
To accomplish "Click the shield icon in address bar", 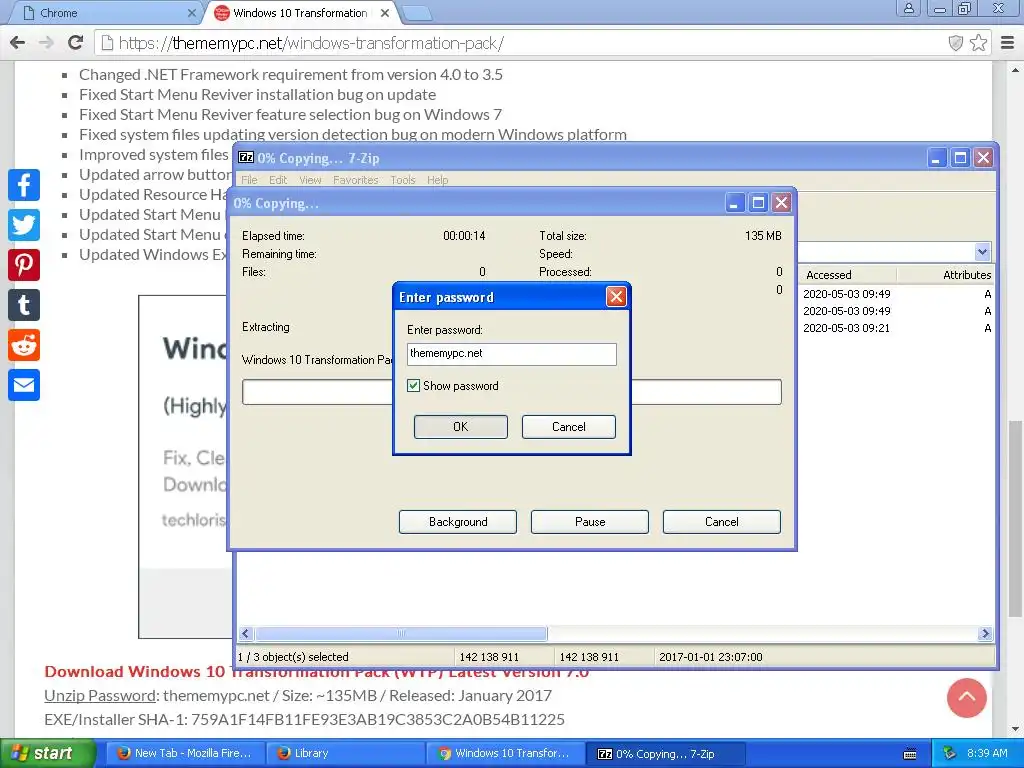I will [955, 43].
